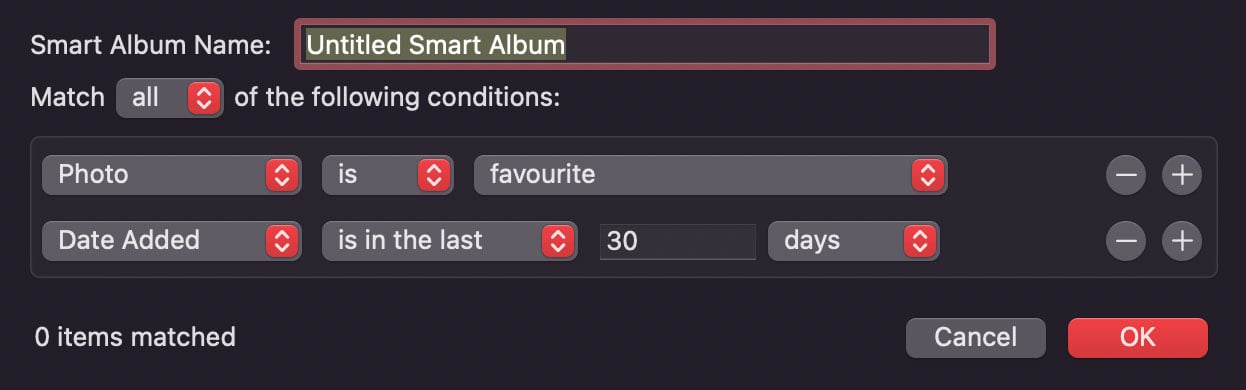Open the 'is' operator dropdown
Image resolution: width=1246 pixels, height=390 pixels.
[x=387, y=175]
